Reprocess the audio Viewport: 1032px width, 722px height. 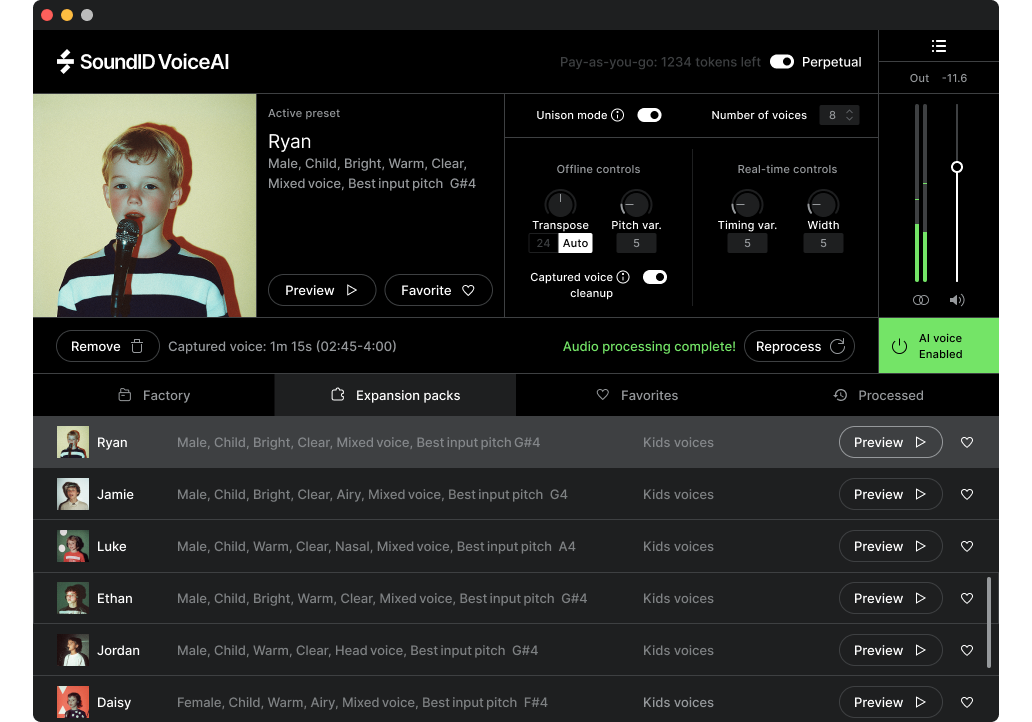coord(799,346)
